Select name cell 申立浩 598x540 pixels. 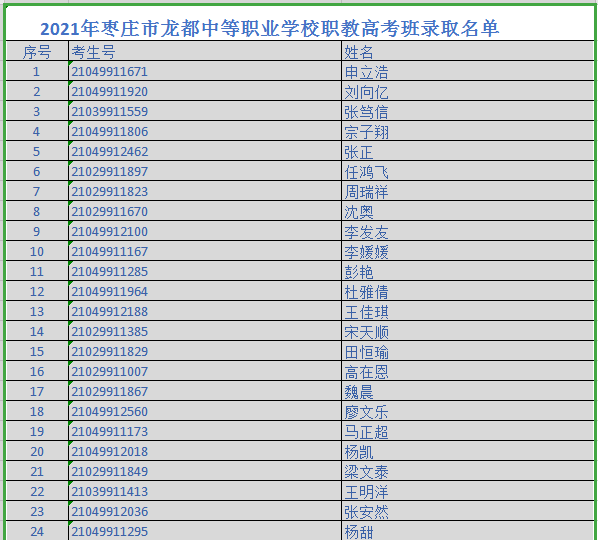468,71
